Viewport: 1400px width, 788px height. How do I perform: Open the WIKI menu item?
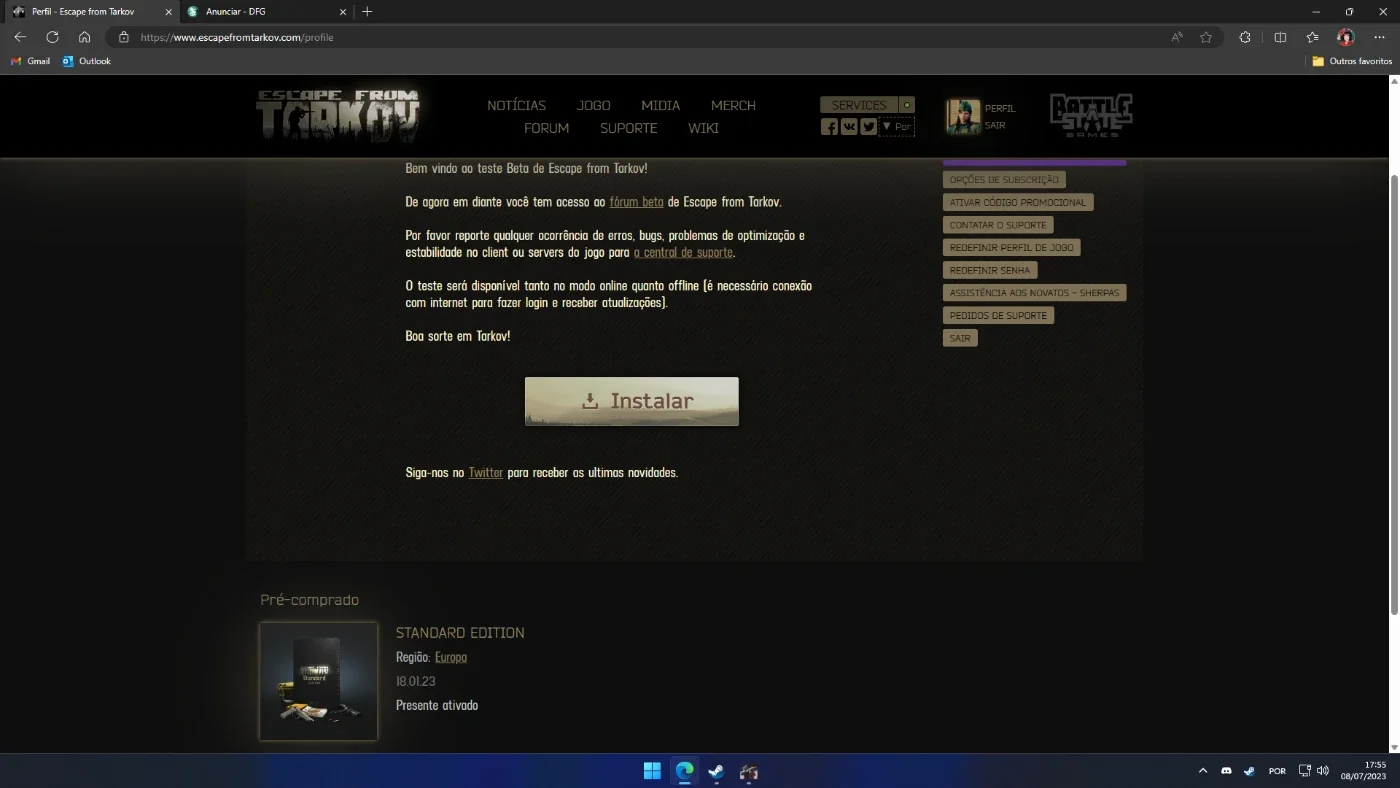click(703, 128)
